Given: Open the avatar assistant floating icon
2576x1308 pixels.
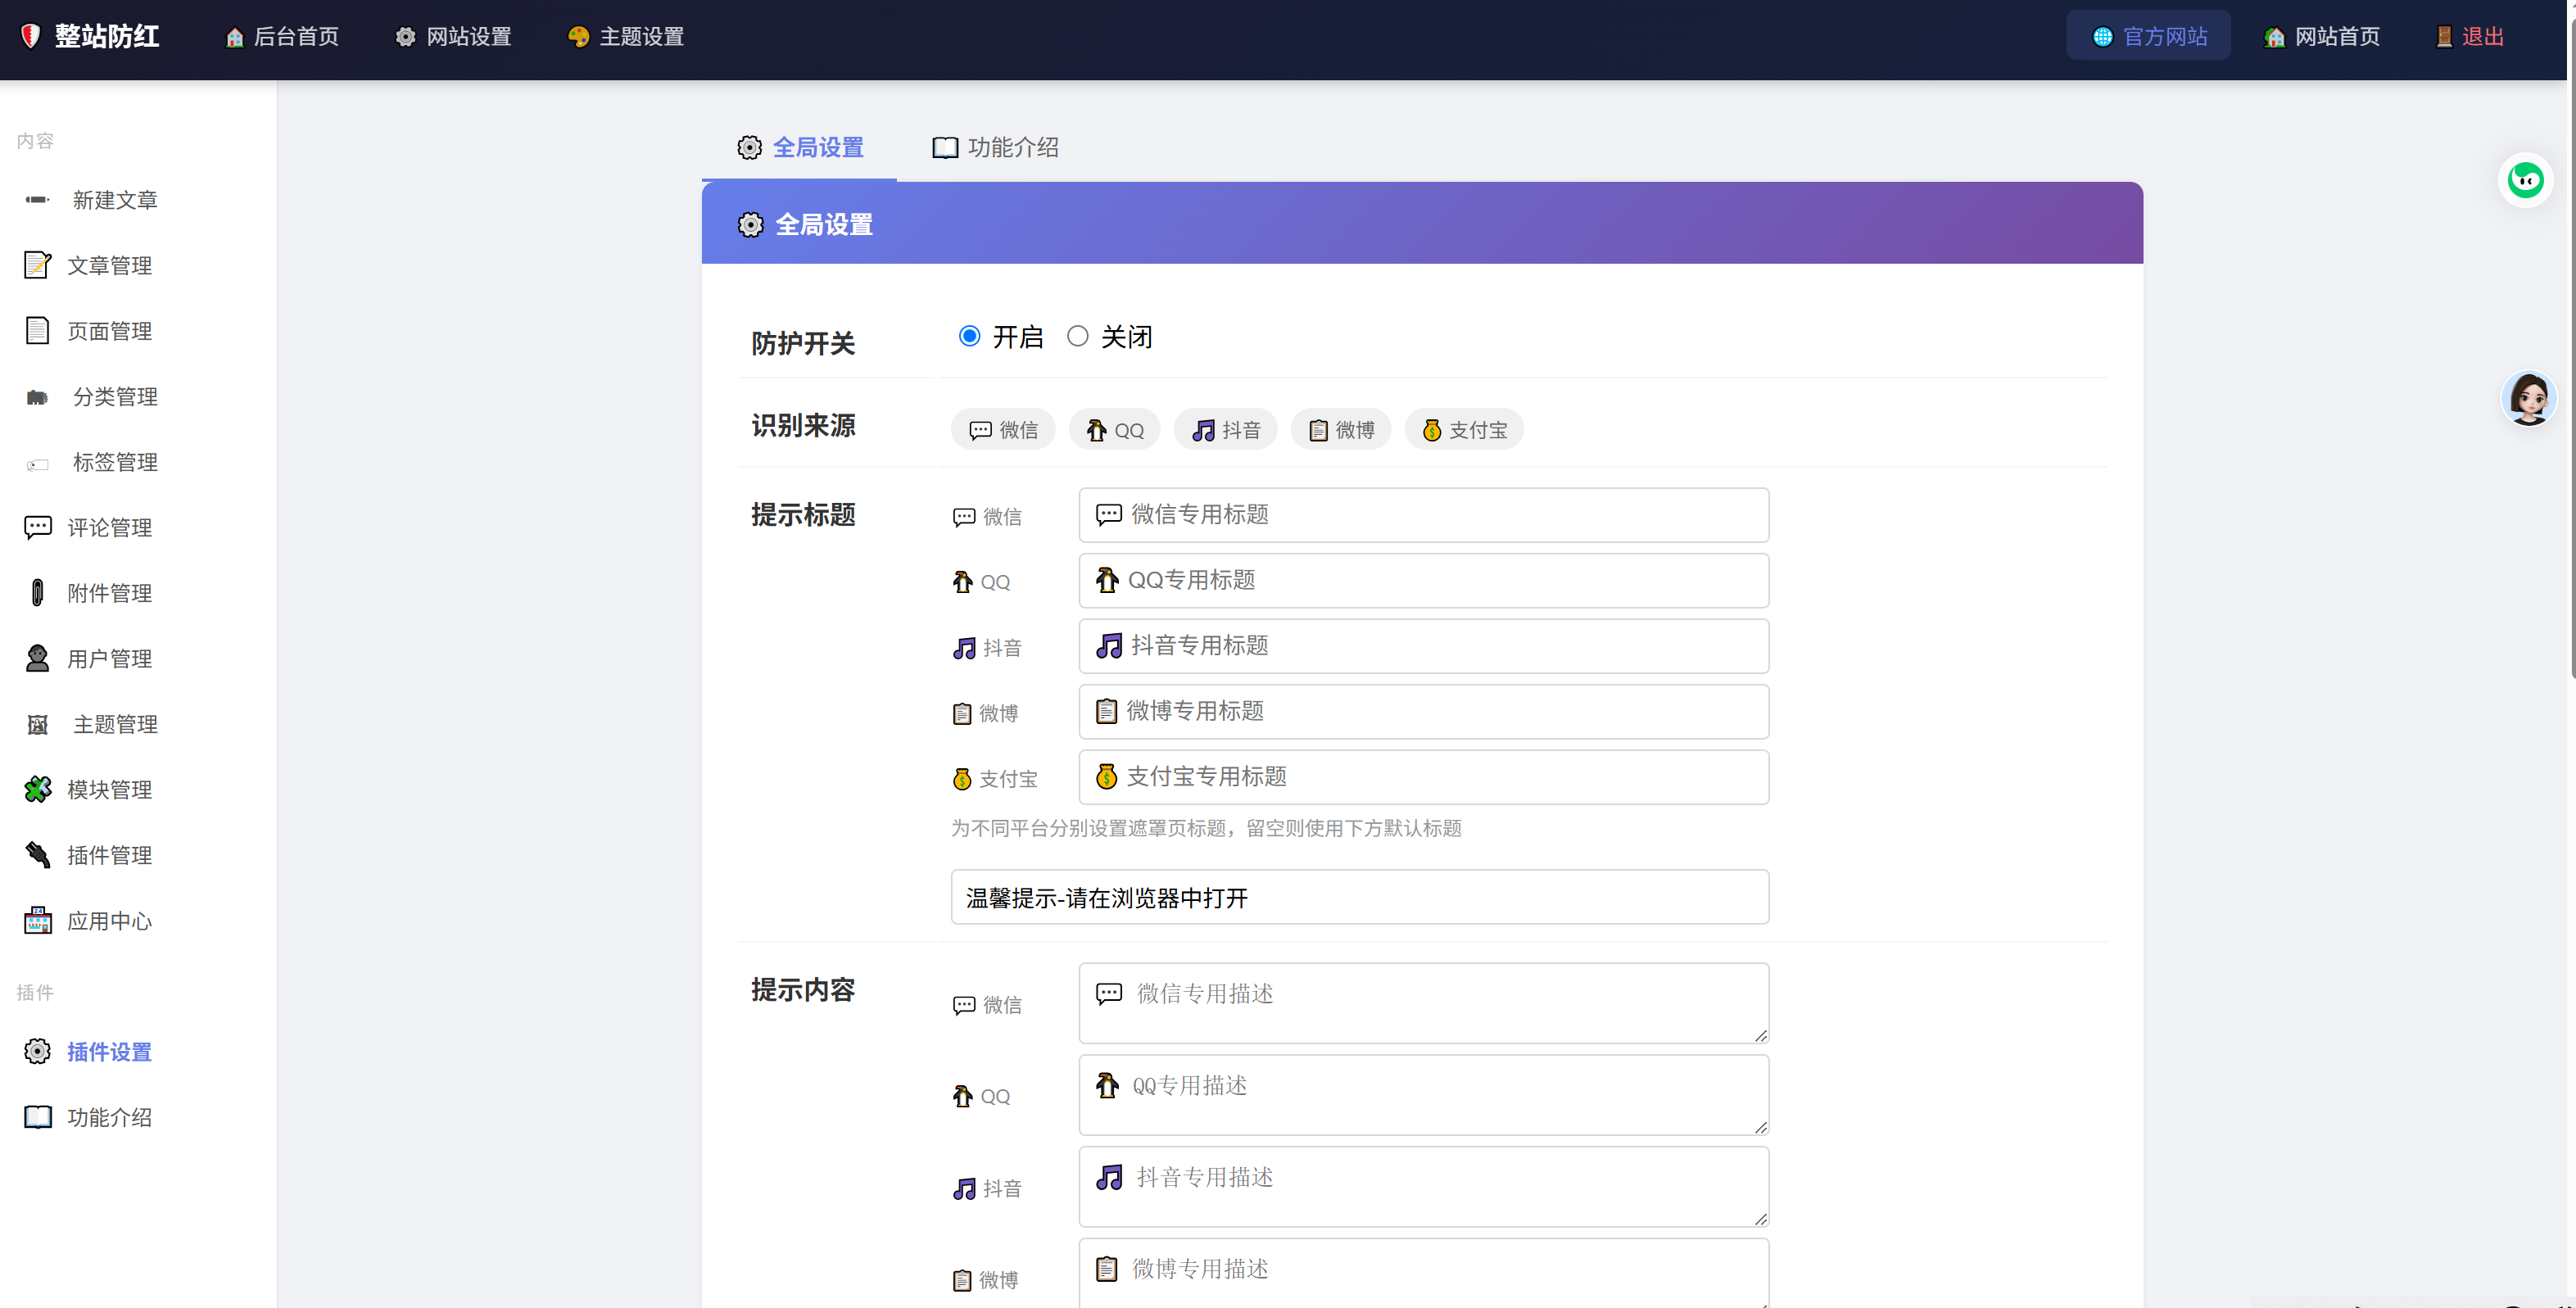Looking at the screenshot, I should point(2529,398).
